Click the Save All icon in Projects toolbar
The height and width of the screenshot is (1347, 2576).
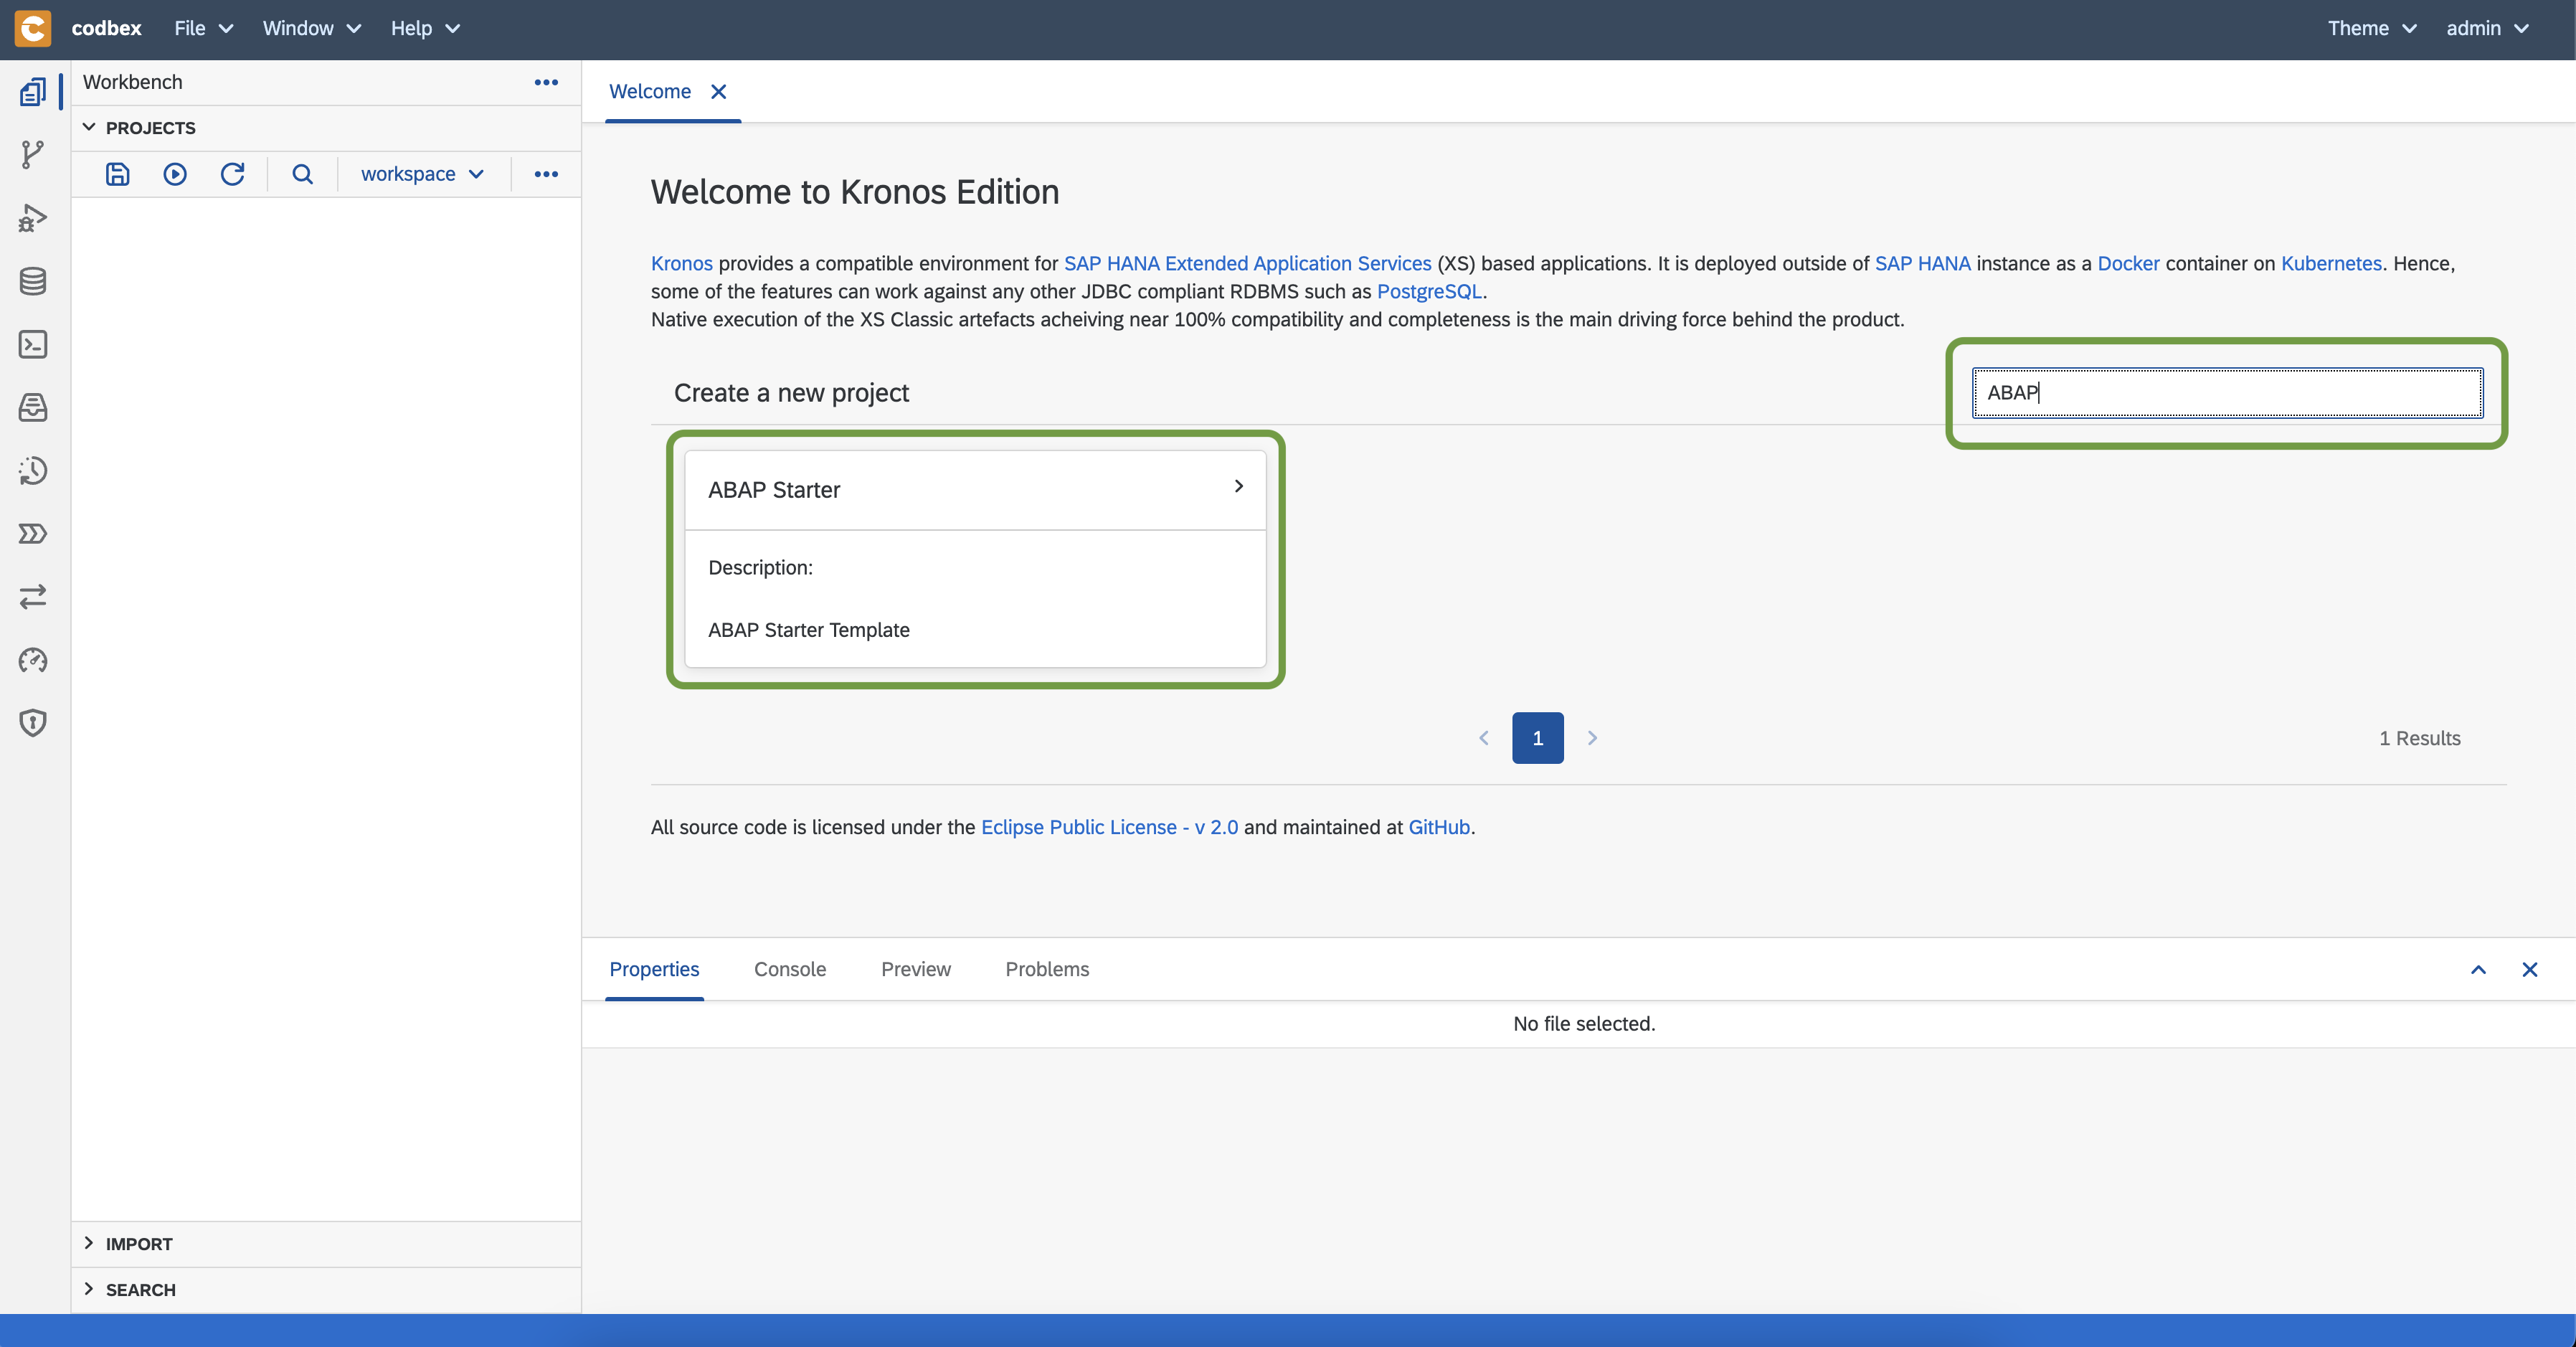point(118,174)
